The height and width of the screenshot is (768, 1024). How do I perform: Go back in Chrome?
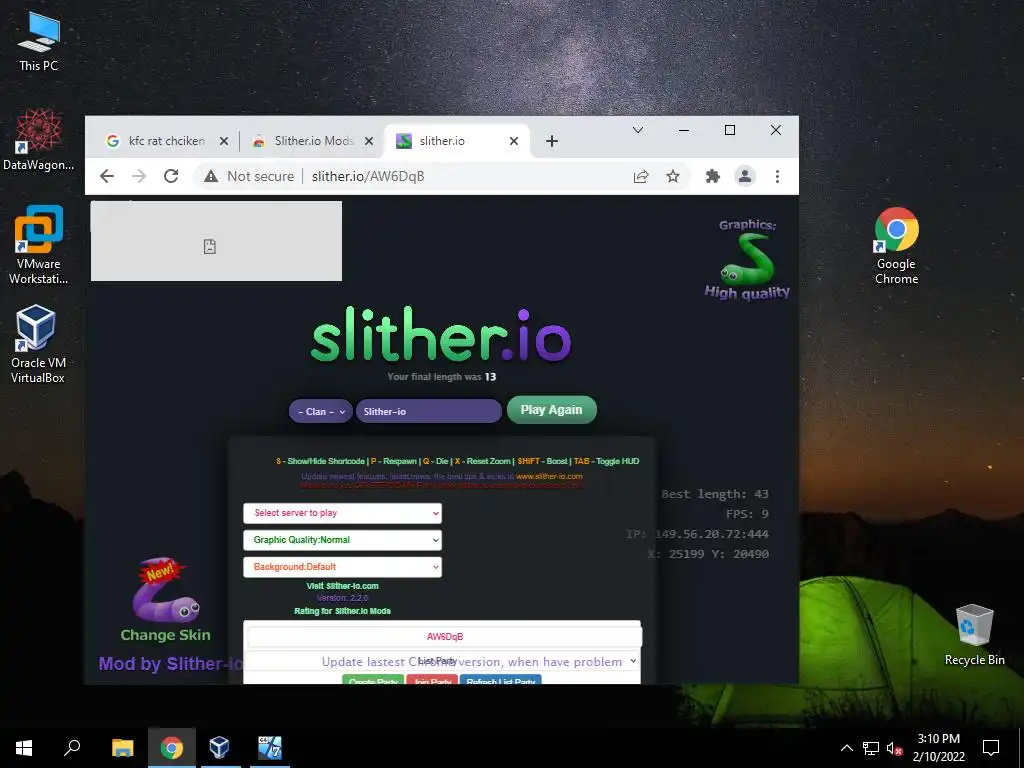tap(107, 176)
